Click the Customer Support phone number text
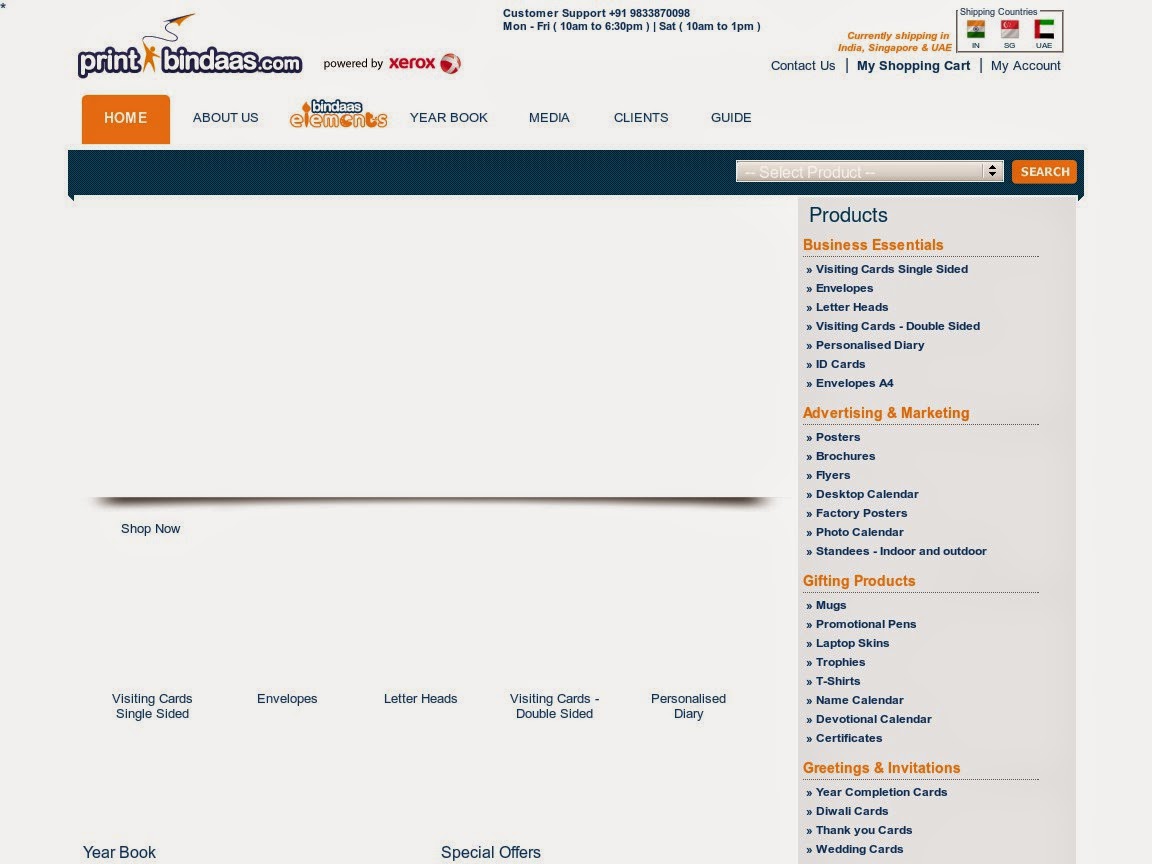The height and width of the screenshot is (864, 1152). point(596,13)
